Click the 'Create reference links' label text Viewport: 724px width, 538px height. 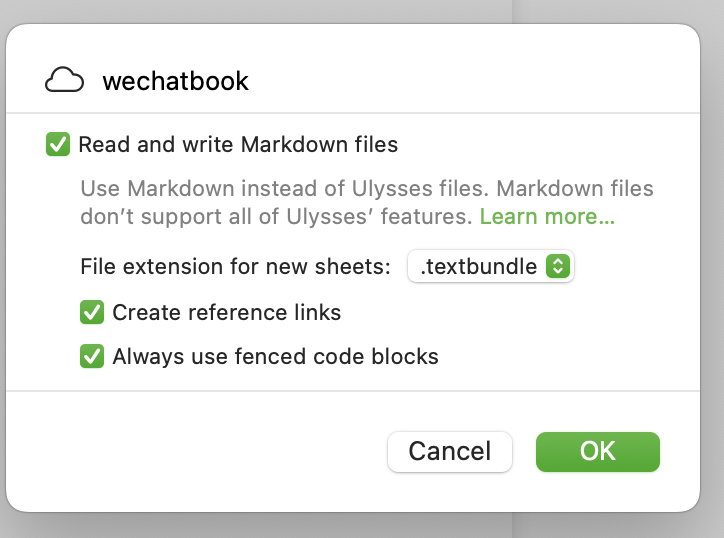coord(226,313)
